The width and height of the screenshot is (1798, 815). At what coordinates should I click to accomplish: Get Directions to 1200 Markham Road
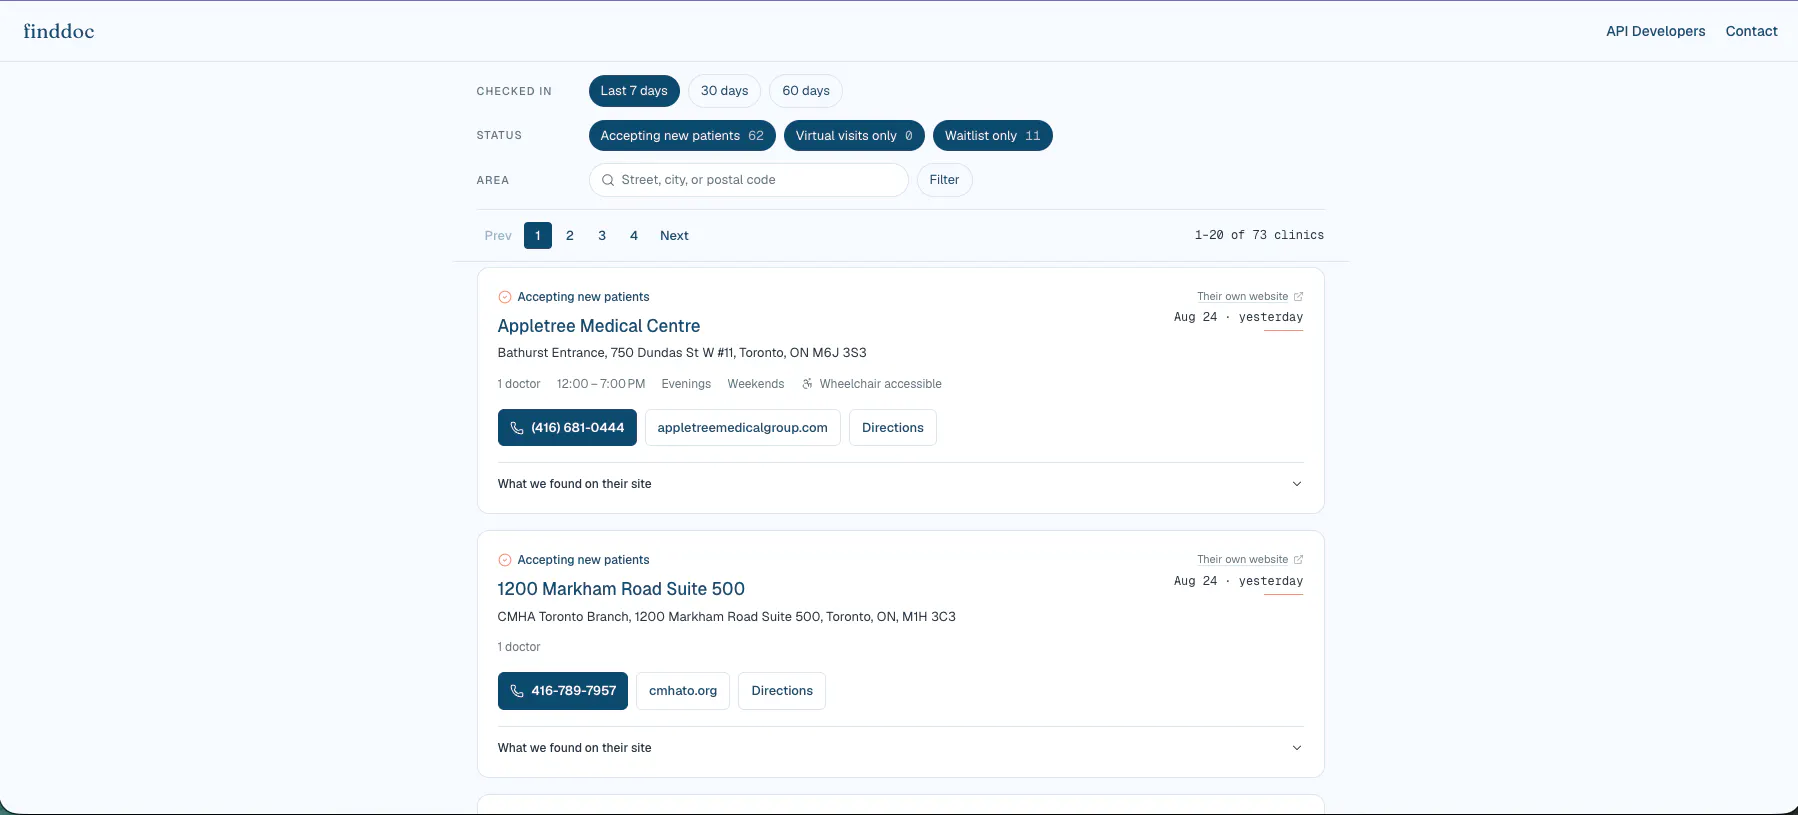click(782, 691)
